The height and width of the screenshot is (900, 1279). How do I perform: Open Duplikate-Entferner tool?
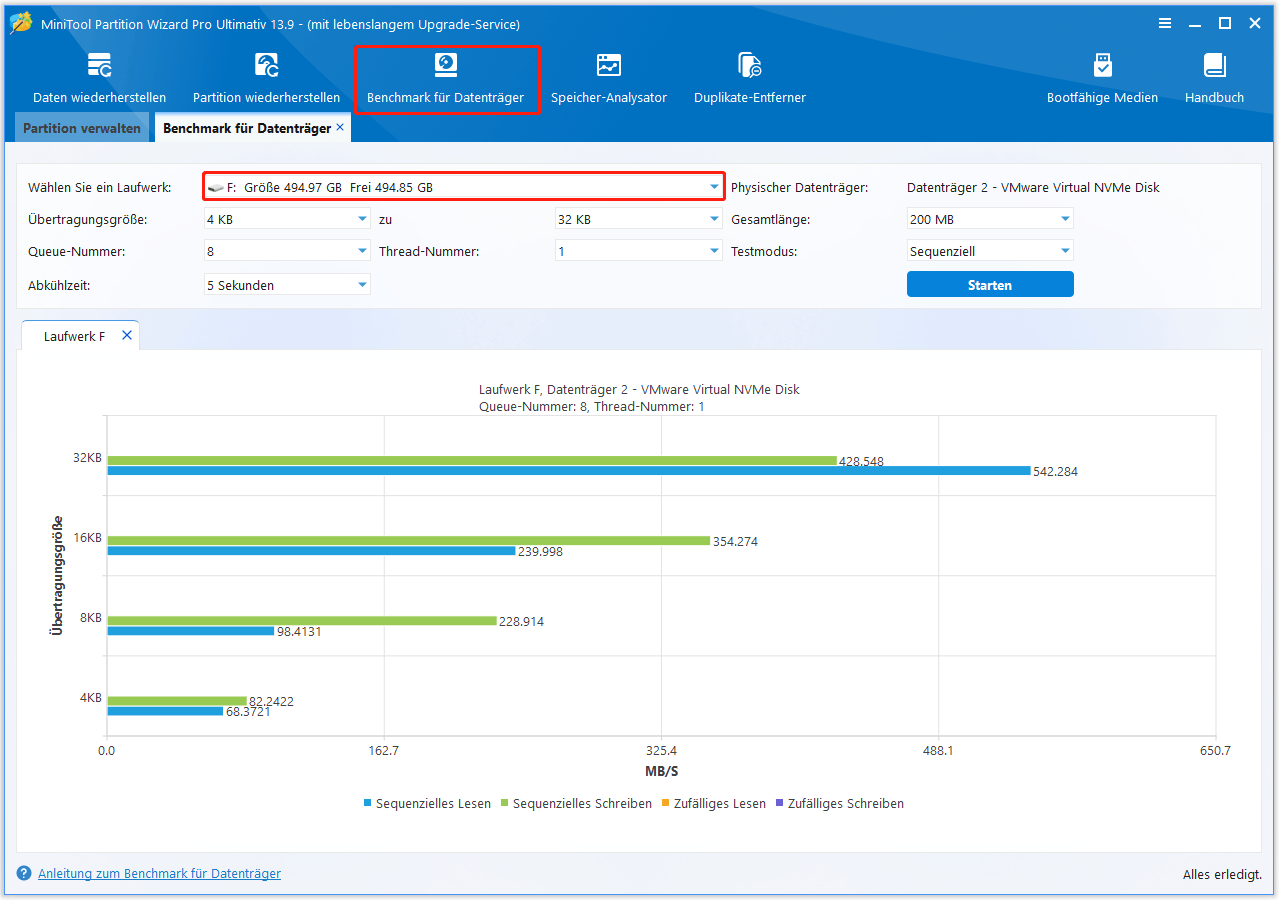click(x=750, y=78)
